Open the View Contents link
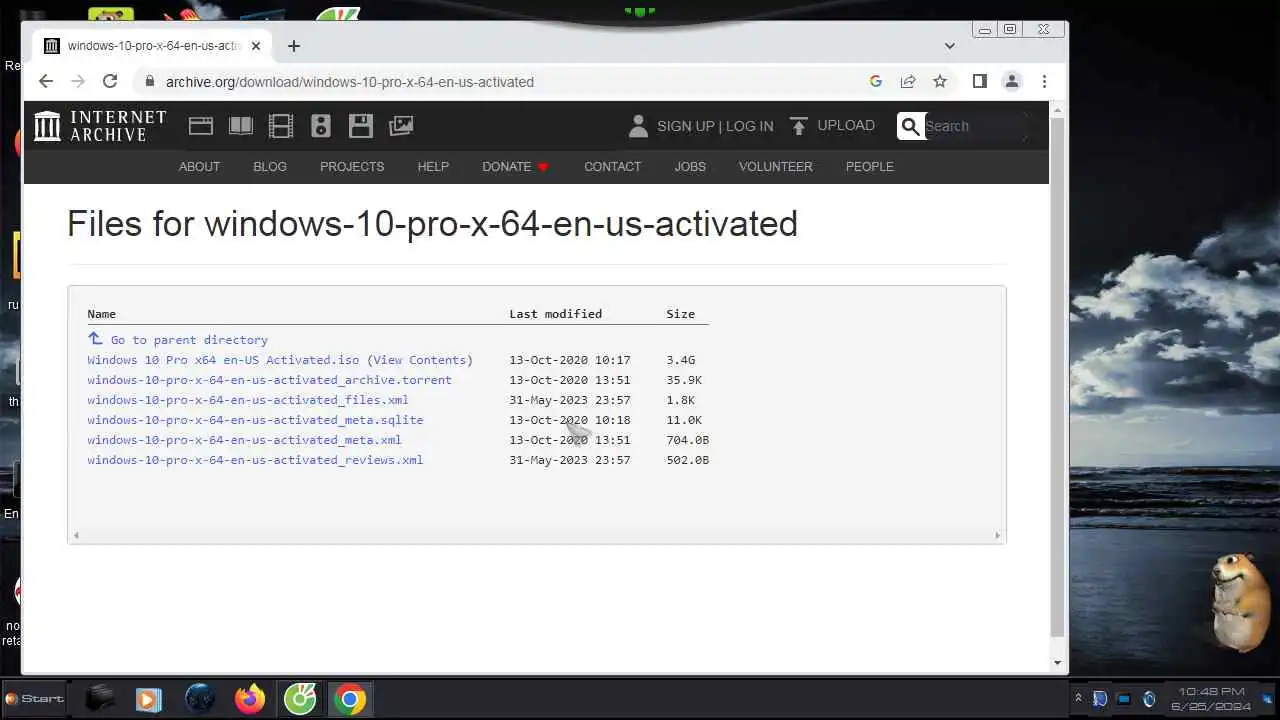The width and height of the screenshot is (1280, 720). (x=420, y=360)
